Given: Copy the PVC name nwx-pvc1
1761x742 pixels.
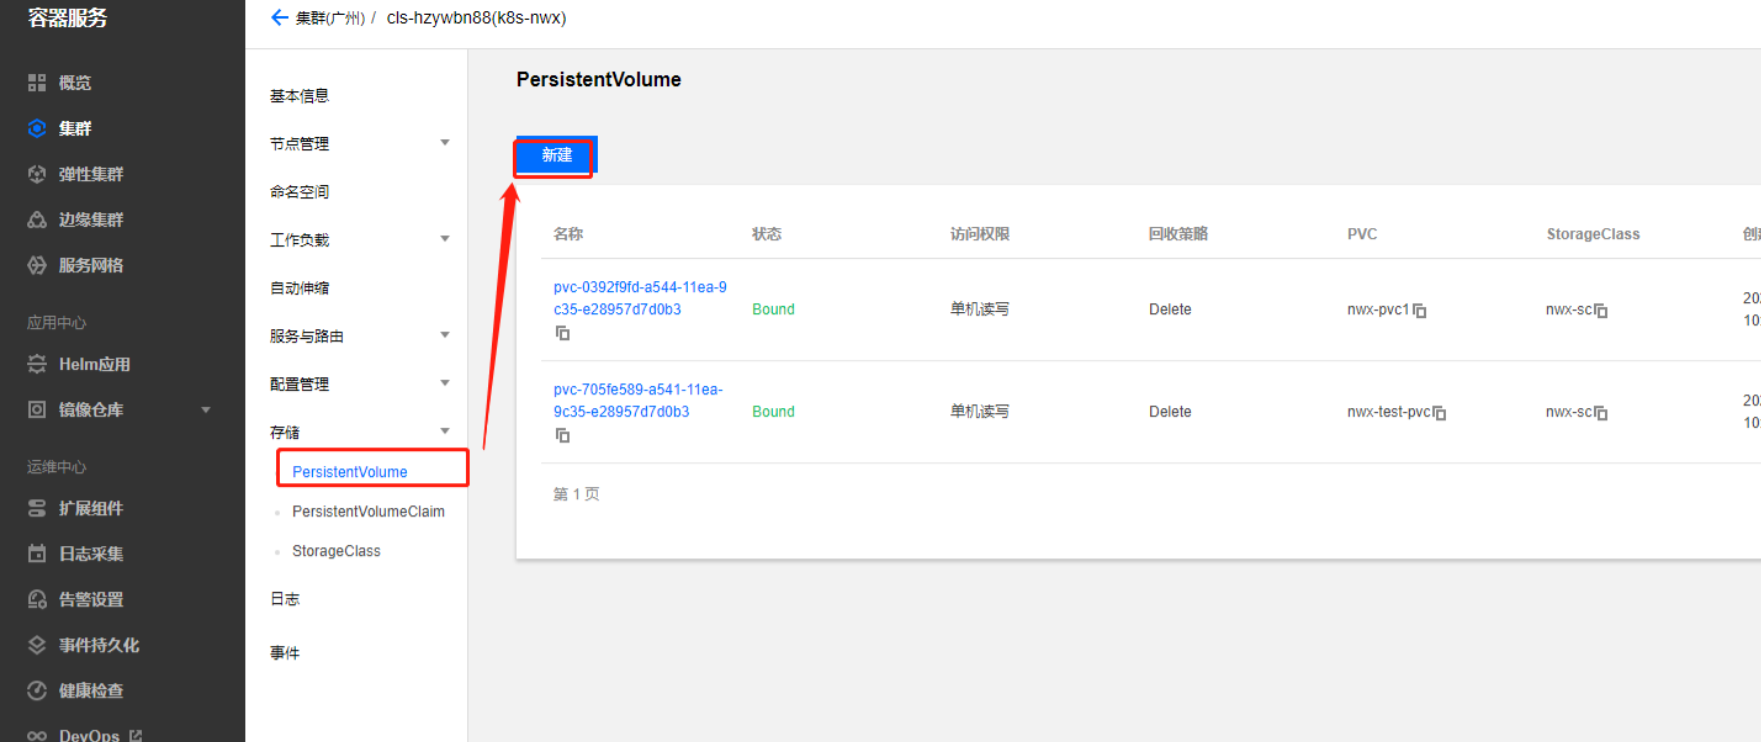Looking at the screenshot, I should pyautogui.click(x=1419, y=310).
